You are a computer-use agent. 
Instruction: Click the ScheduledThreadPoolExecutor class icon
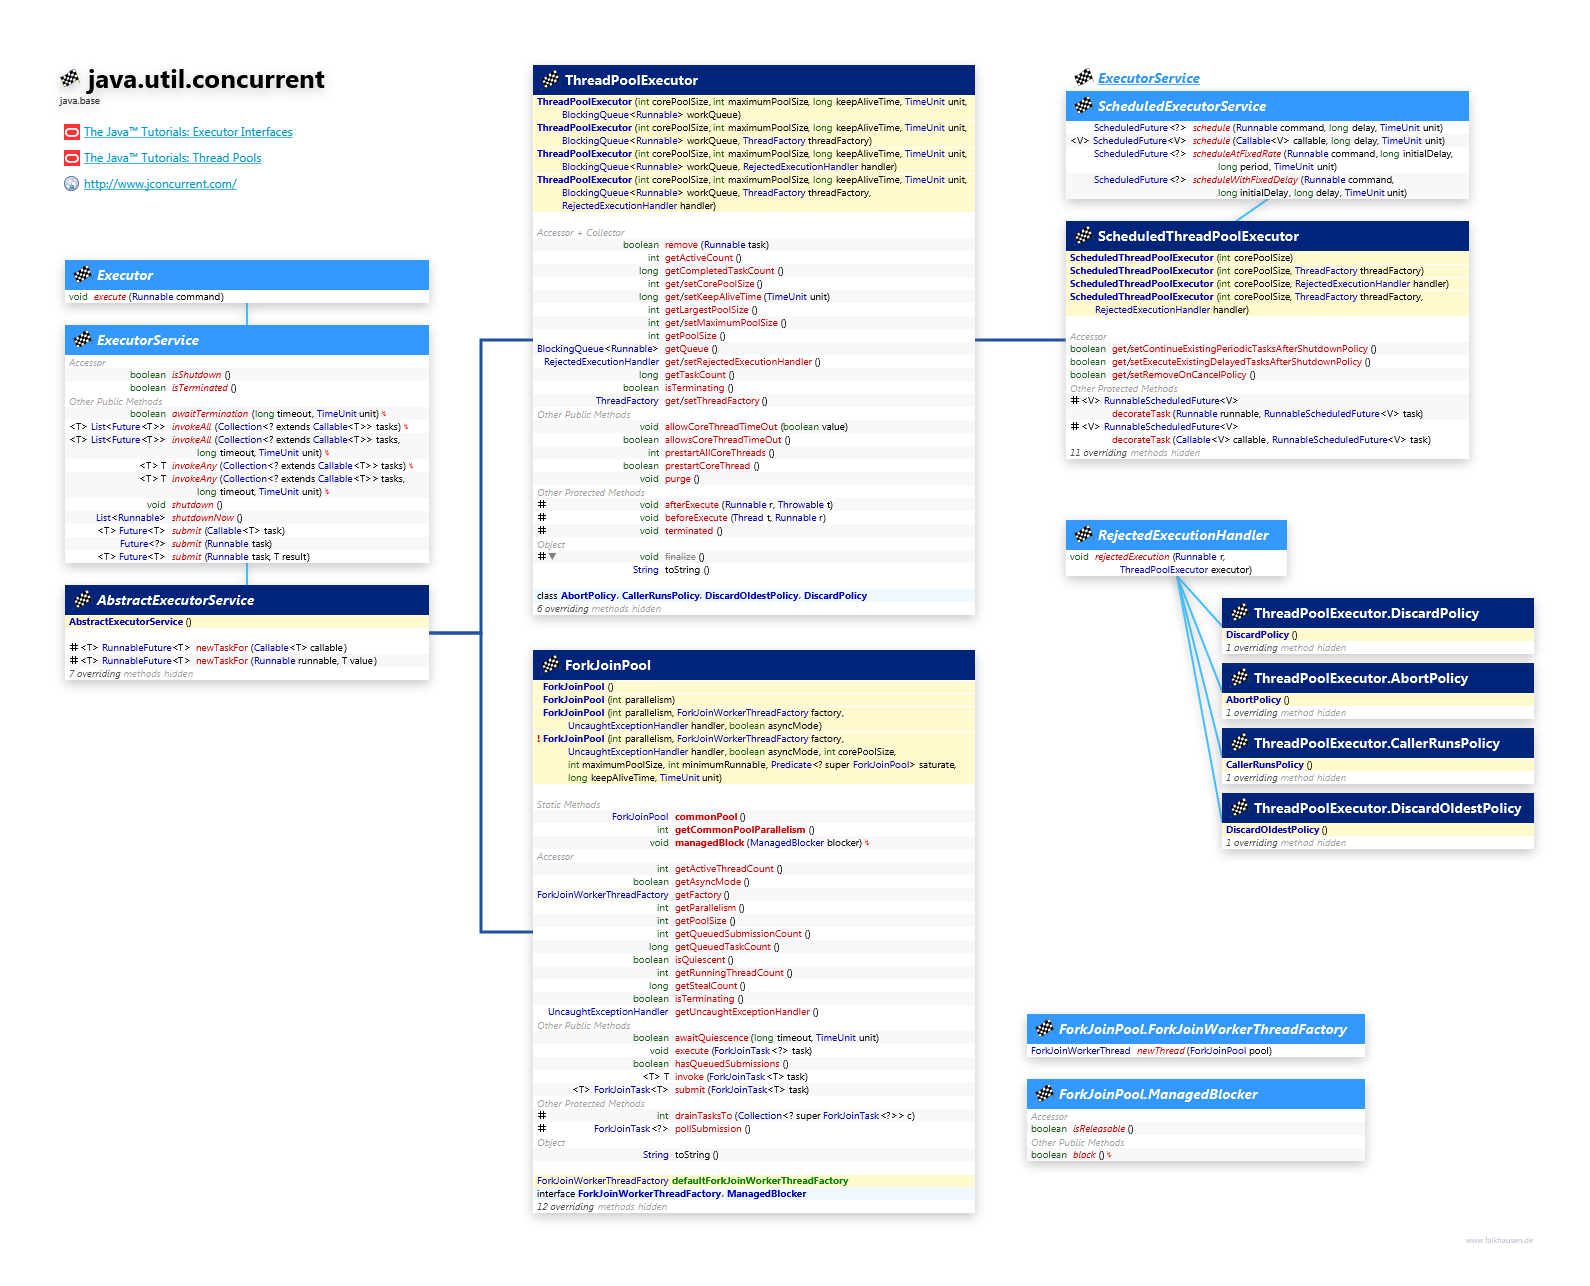click(1083, 236)
